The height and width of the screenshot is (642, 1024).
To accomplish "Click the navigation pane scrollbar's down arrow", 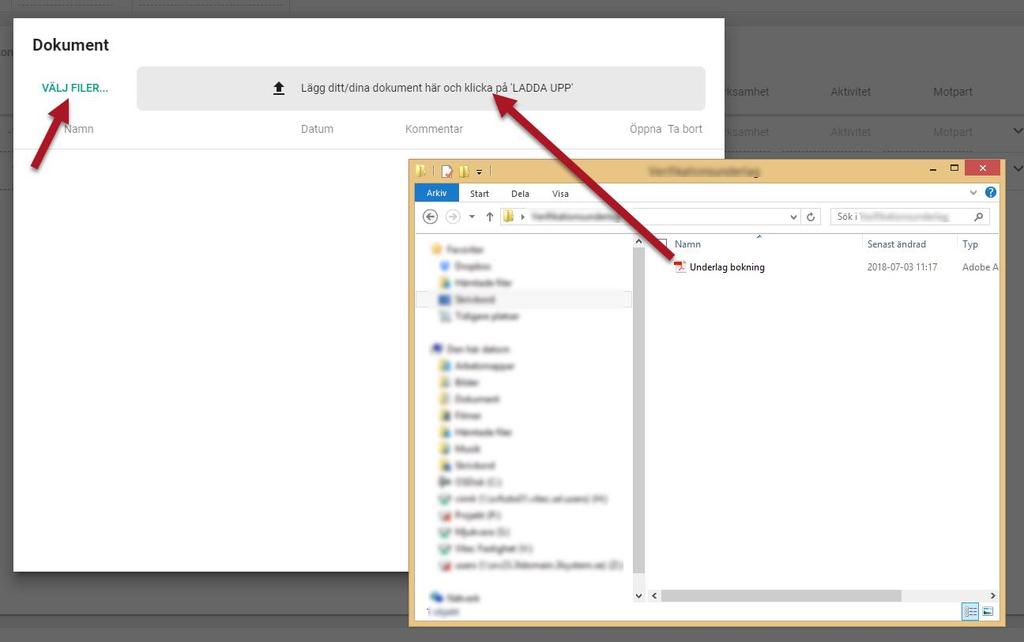I will (639, 596).
